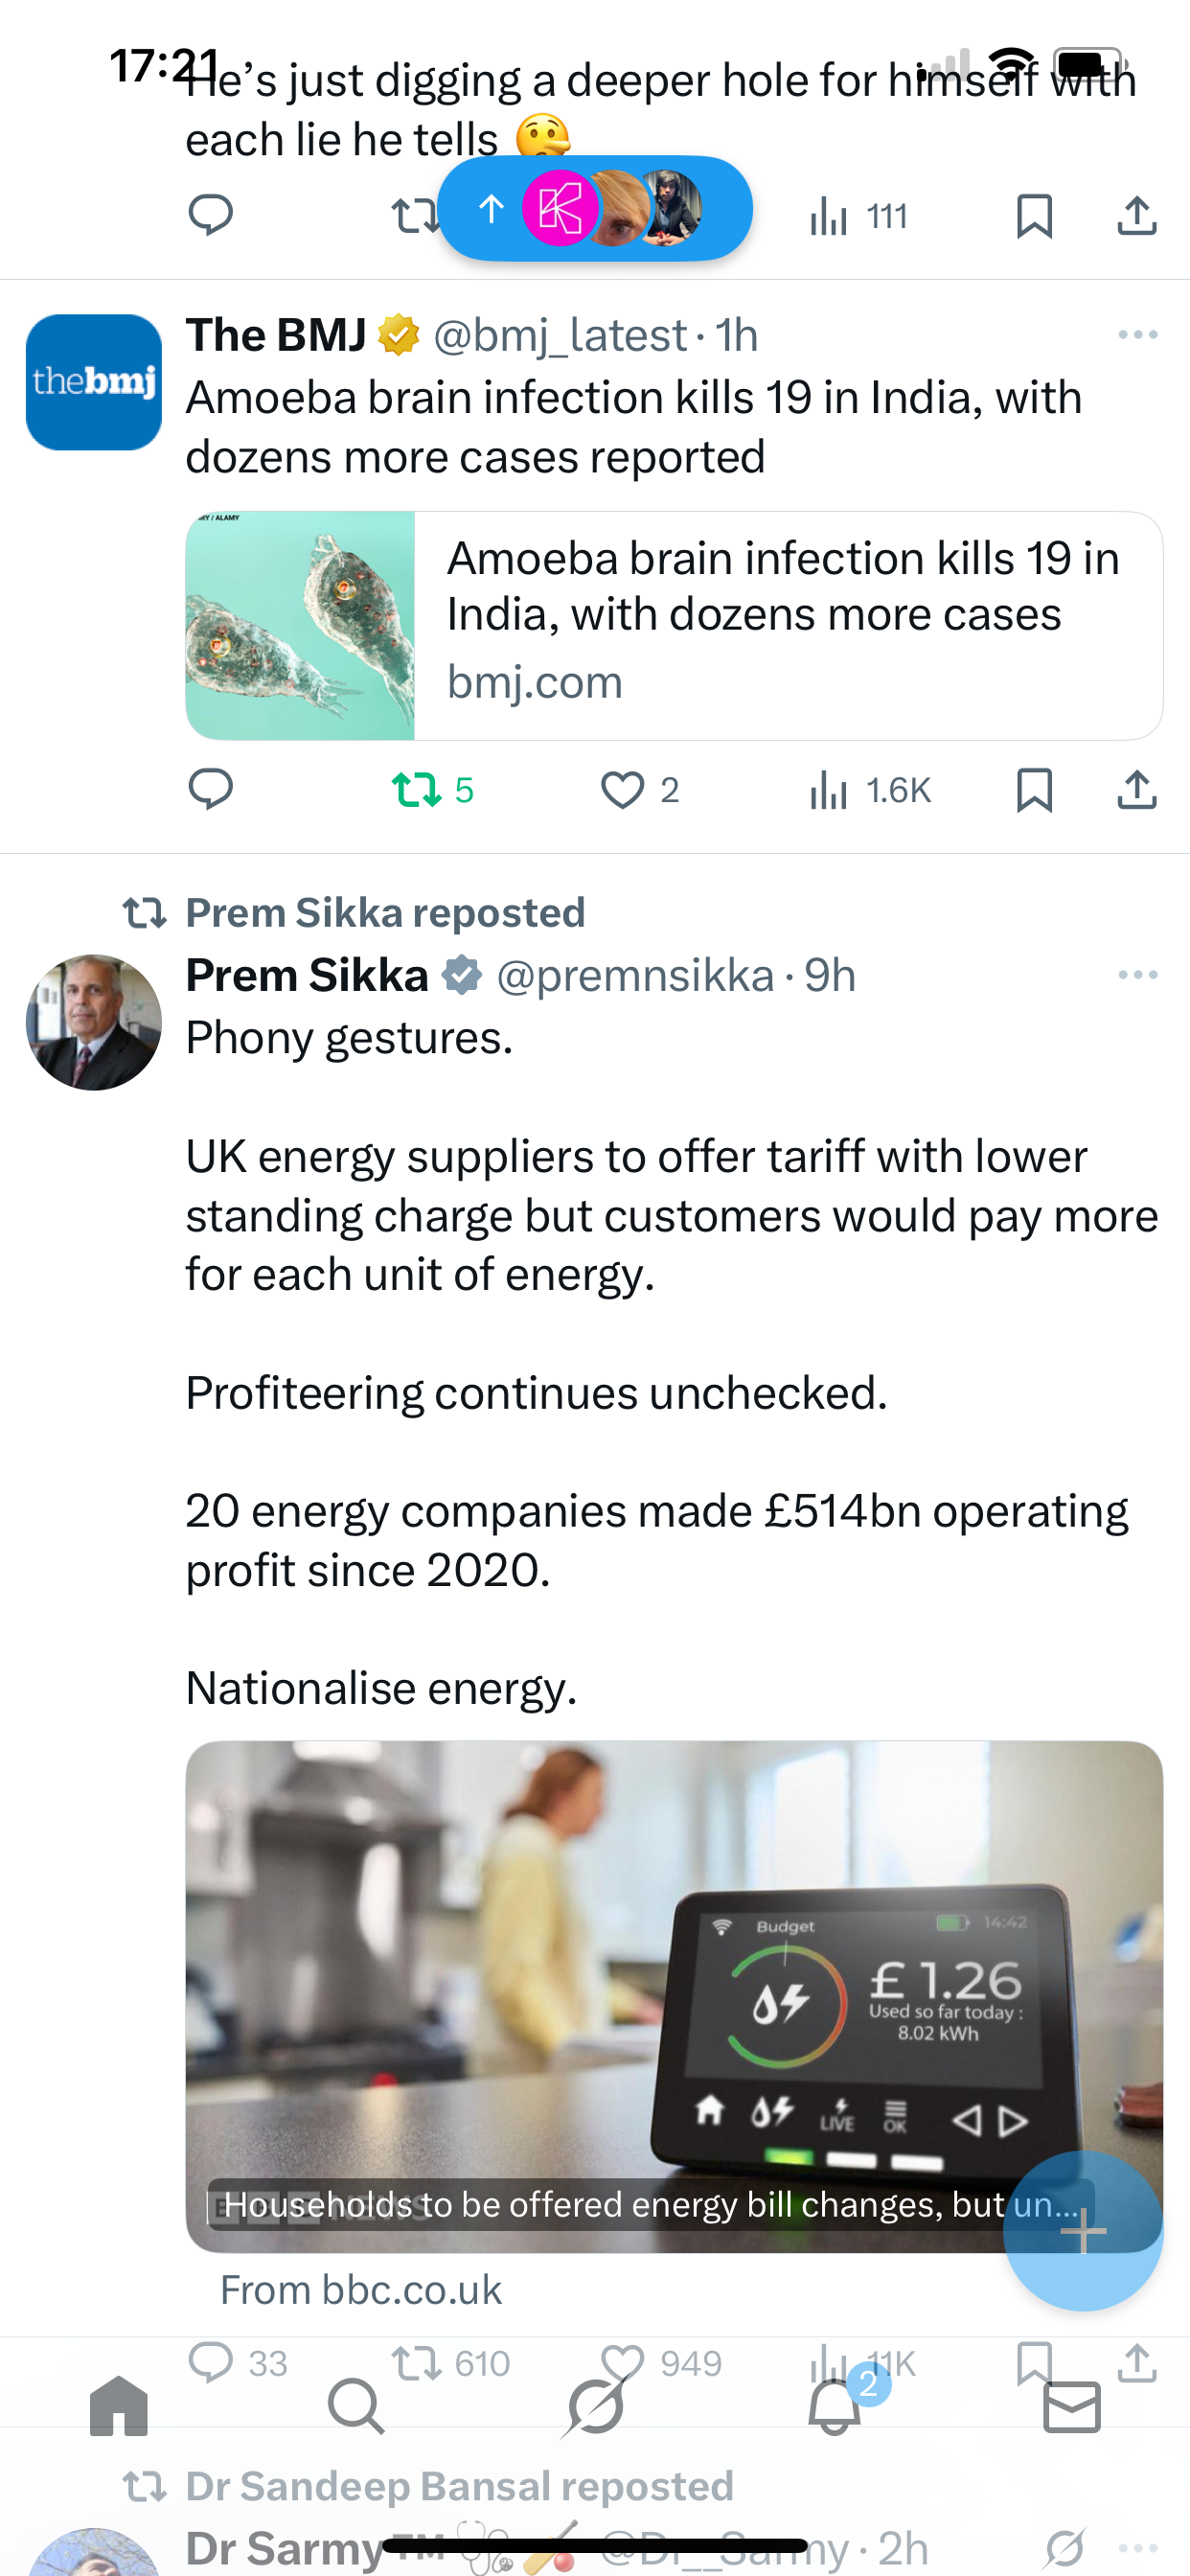The width and height of the screenshot is (1190, 2576).
Task: Open more options for Dr Sarmy post
Action: [x=1137, y=2547]
